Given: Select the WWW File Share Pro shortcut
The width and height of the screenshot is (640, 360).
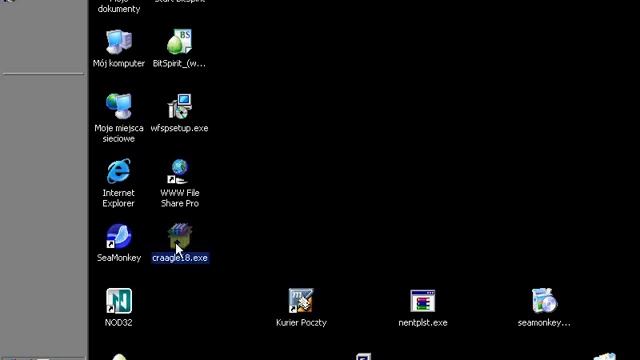Looking at the screenshot, I should 179,171.
